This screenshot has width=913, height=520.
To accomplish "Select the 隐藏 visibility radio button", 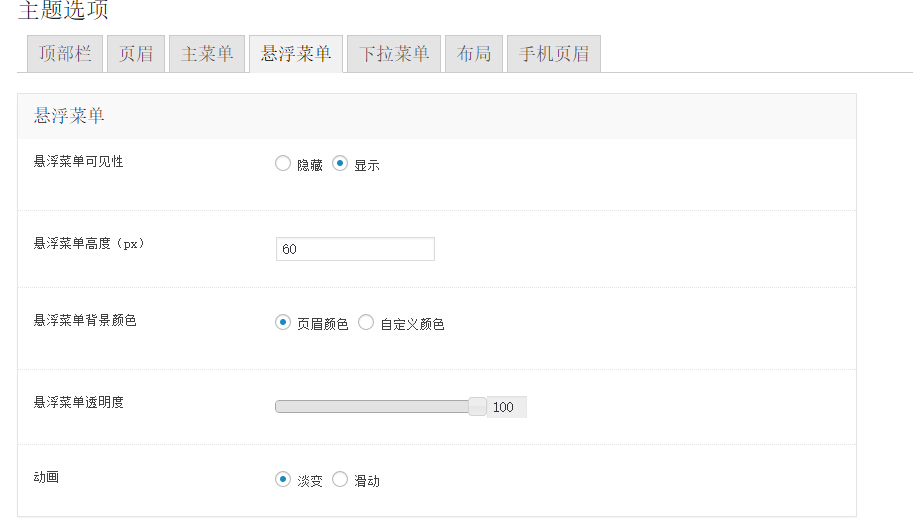I will coord(283,164).
